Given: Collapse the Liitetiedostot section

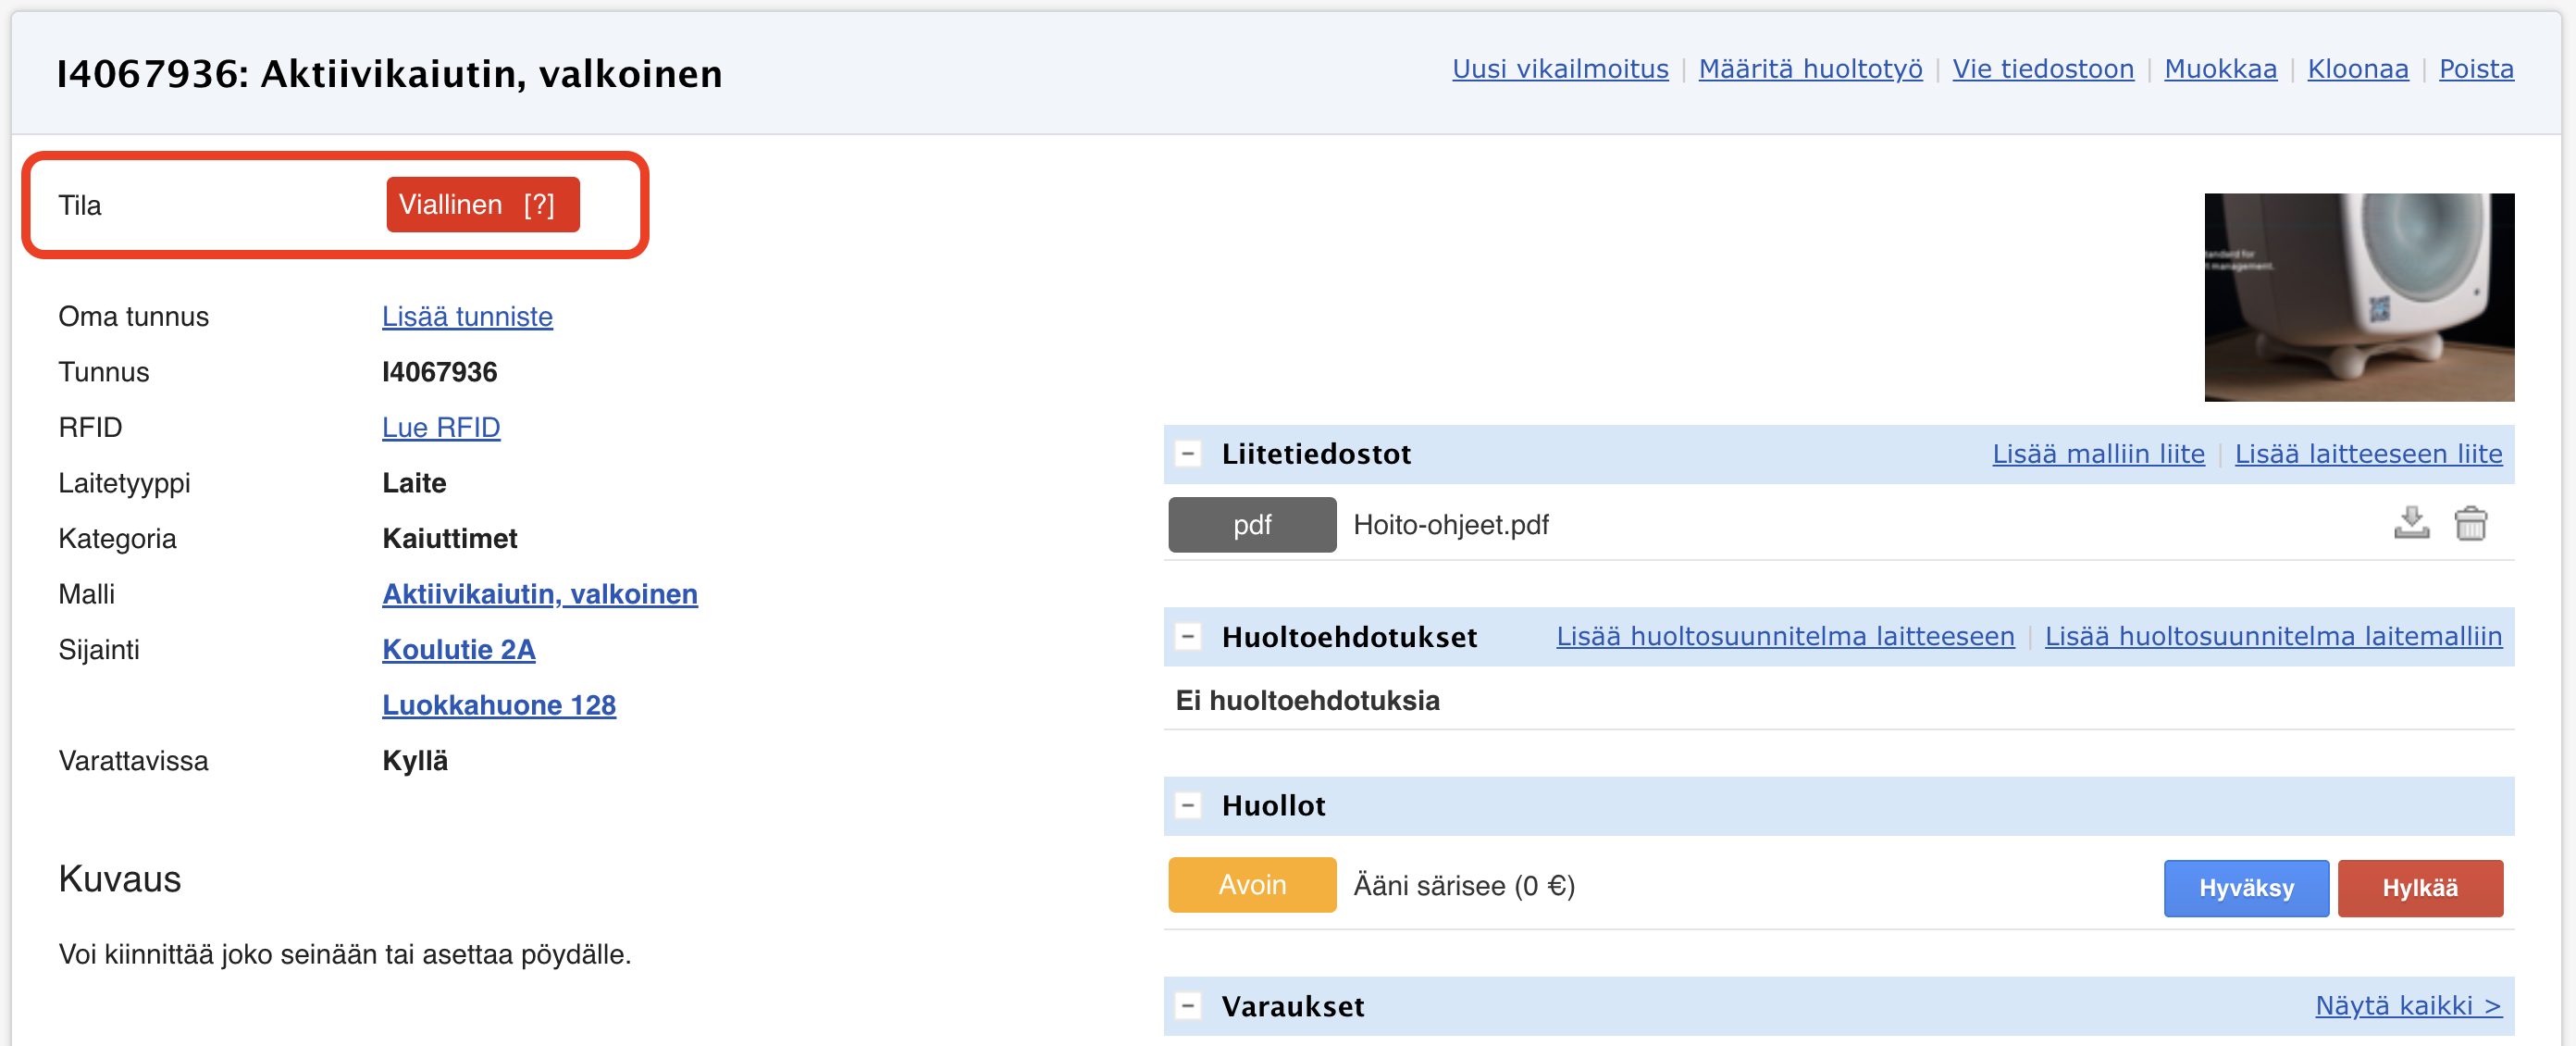Looking at the screenshot, I should 1188,454.
